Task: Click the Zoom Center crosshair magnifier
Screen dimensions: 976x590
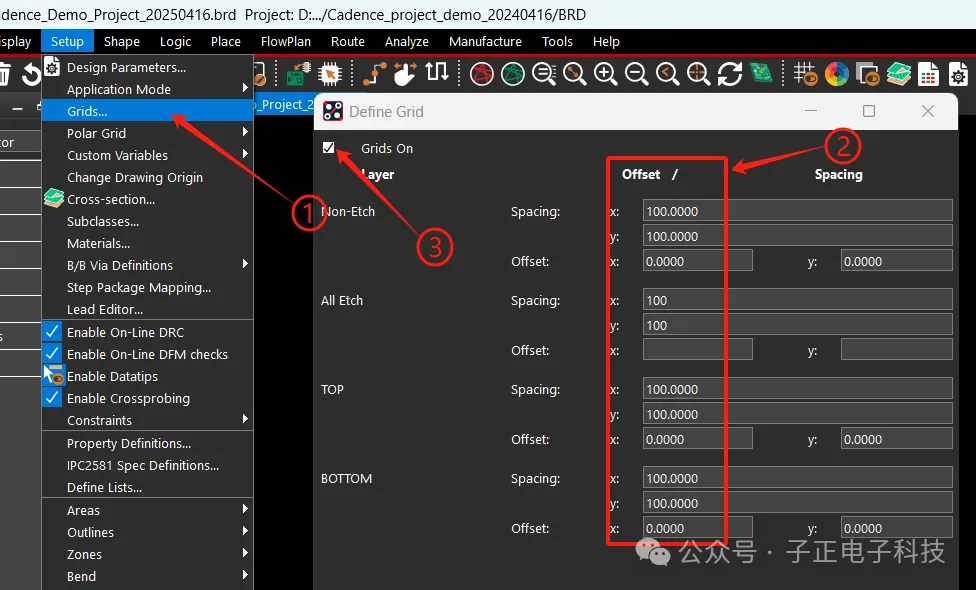Action: pyautogui.click(x=698, y=74)
